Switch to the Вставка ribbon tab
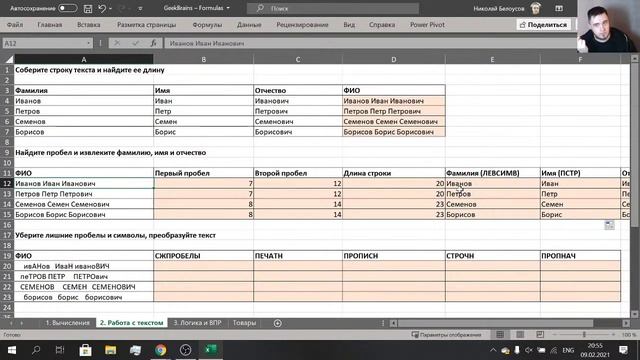The height and width of the screenshot is (360, 640). tap(89, 24)
